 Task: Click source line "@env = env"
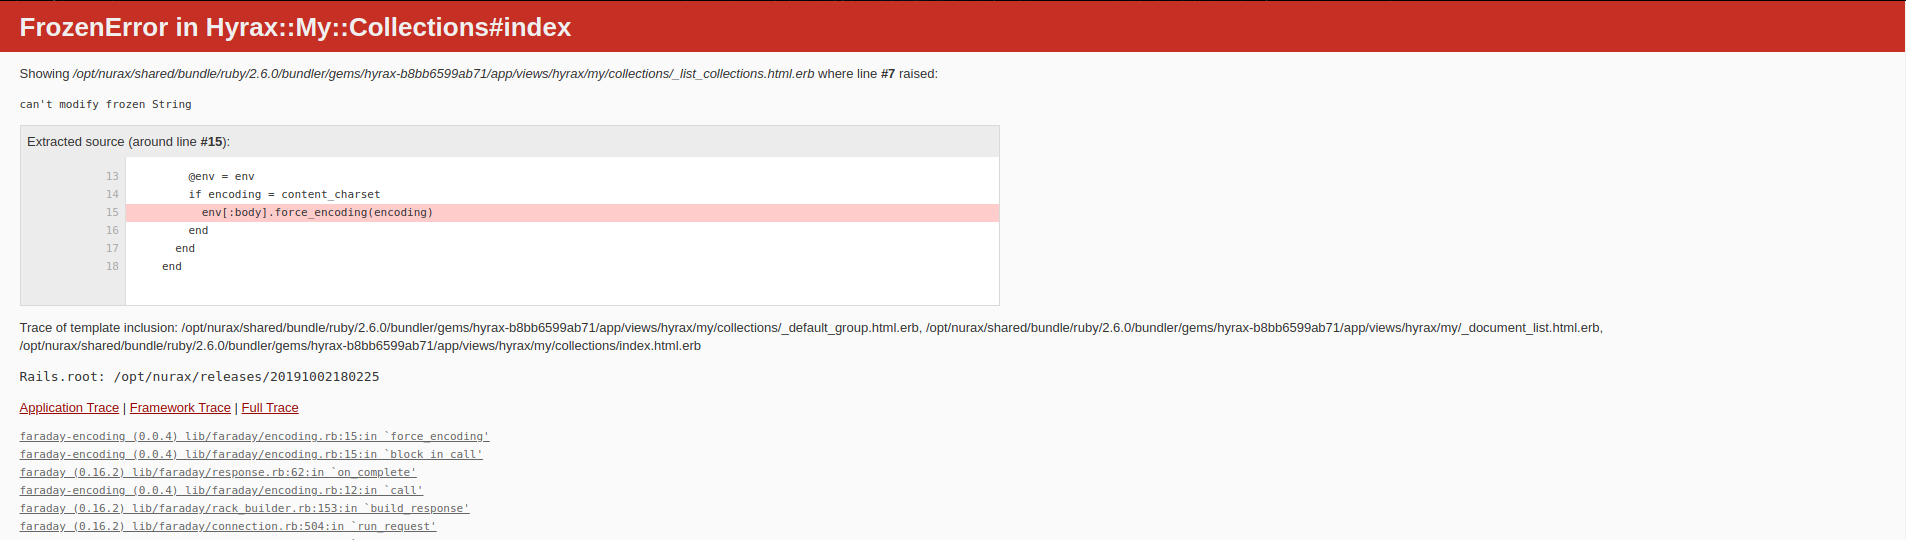221,177
